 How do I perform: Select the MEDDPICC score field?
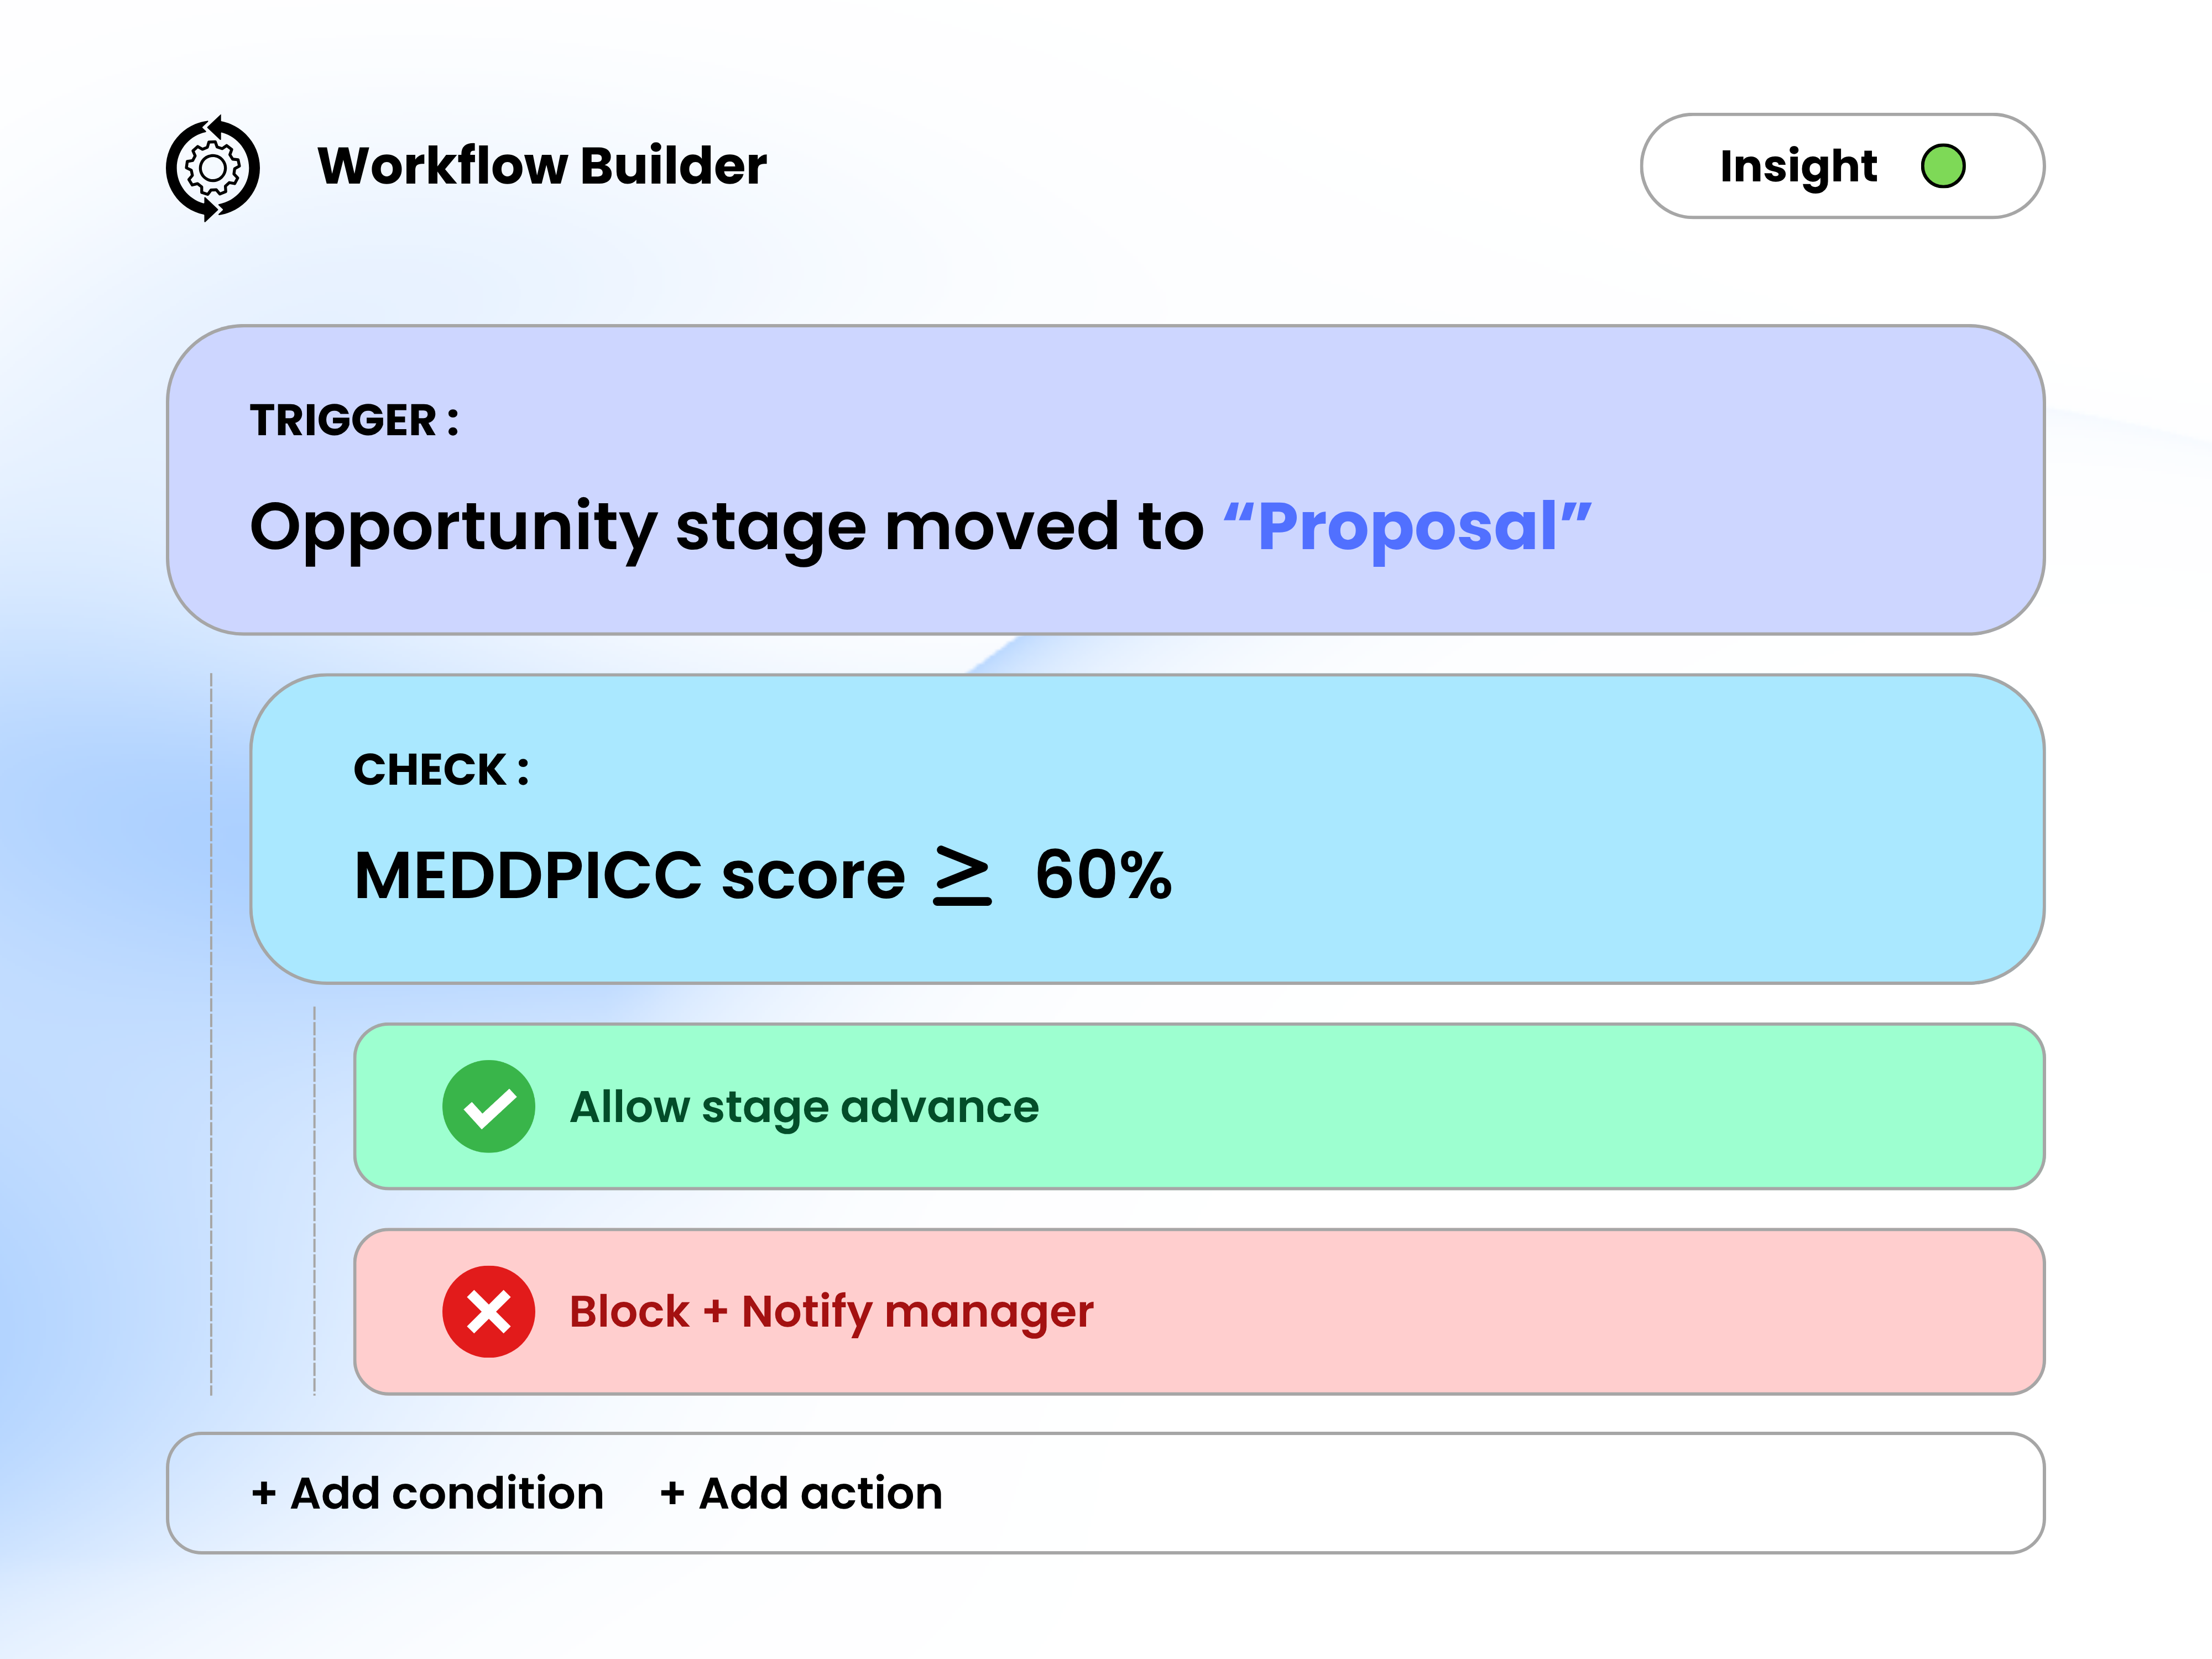click(x=629, y=876)
